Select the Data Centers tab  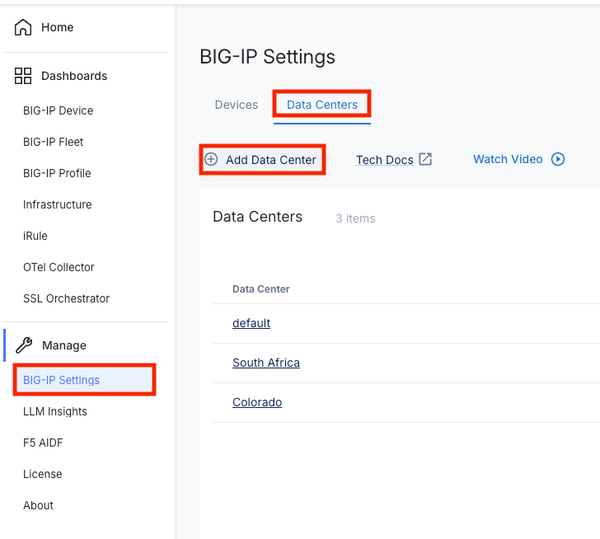322,105
